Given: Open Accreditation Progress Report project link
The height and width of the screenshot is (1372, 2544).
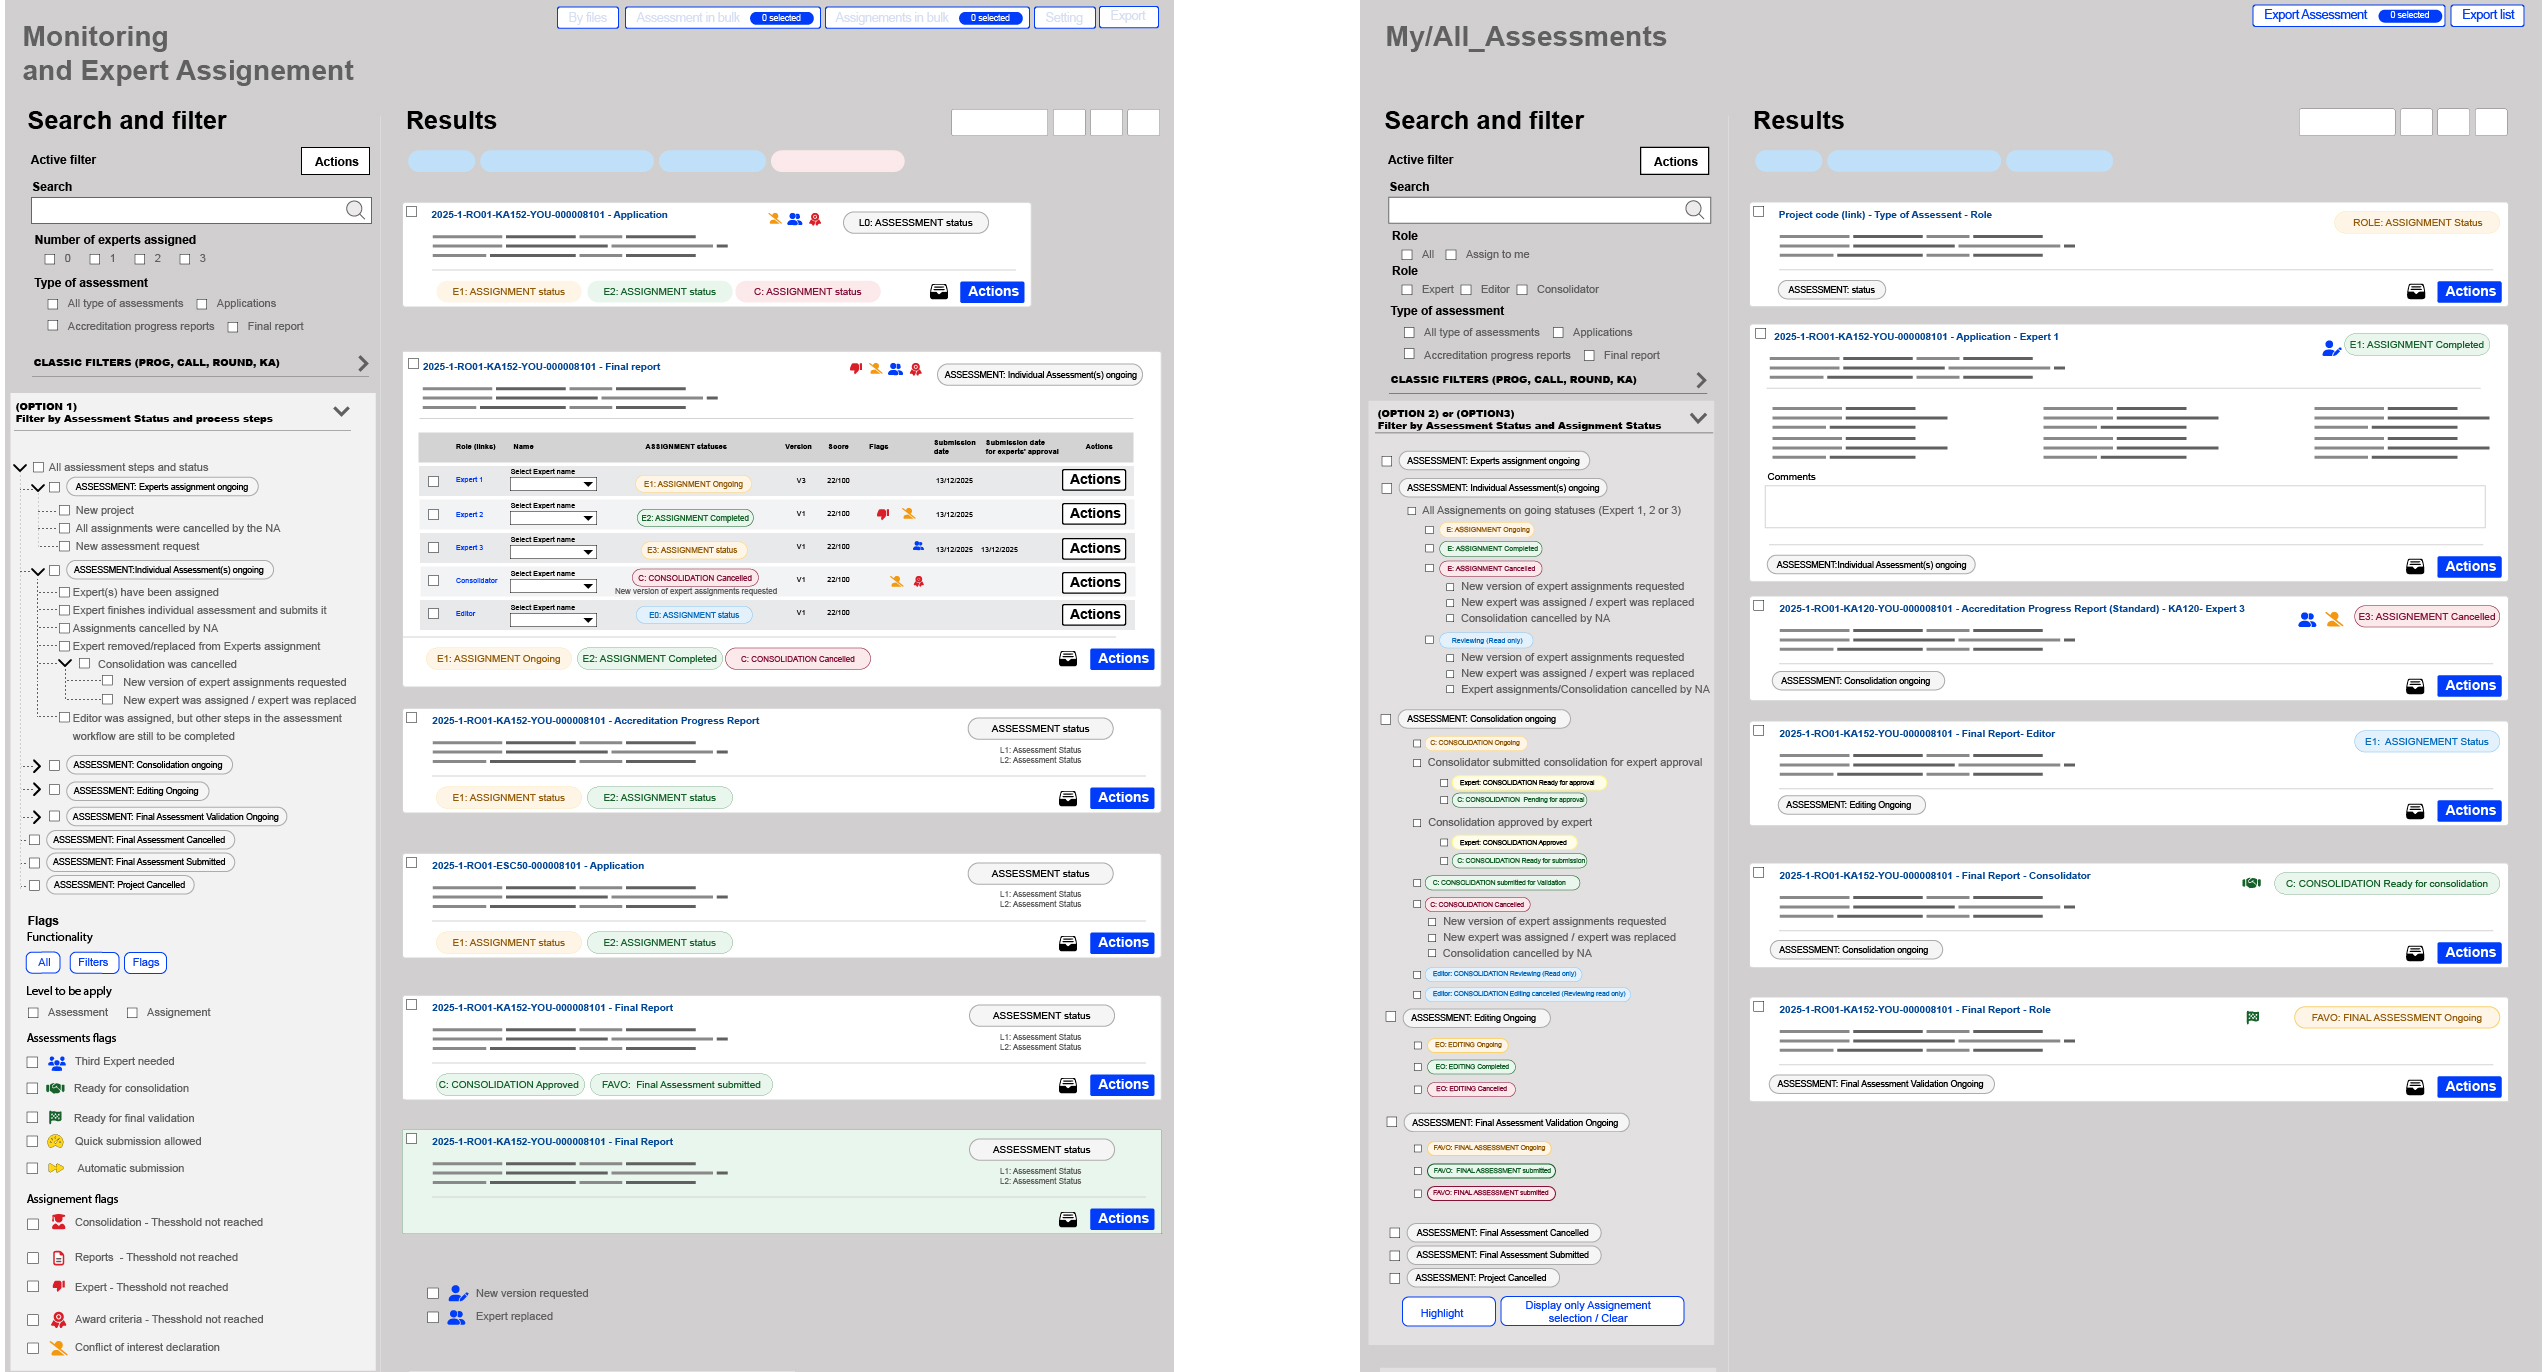Looking at the screenshot, I should click(x=595, y=721).
